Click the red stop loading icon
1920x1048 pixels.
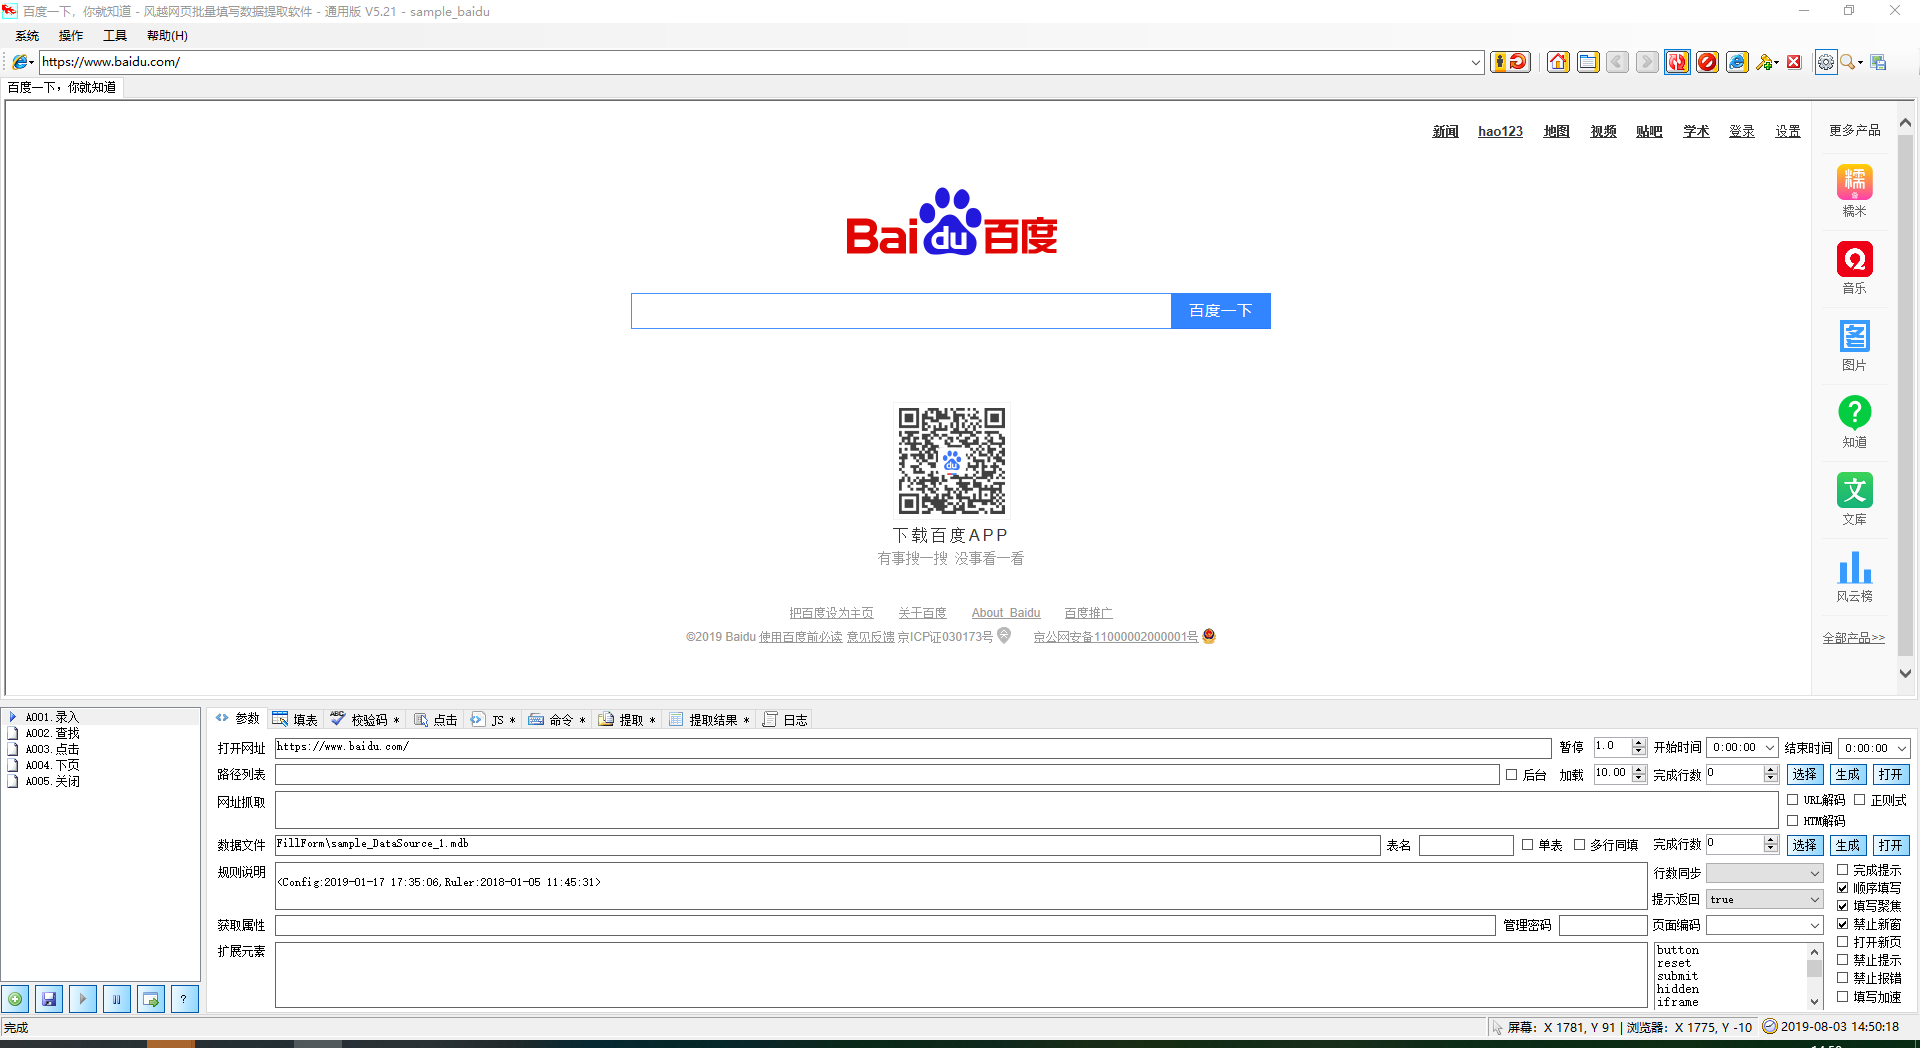(x=1707, y=62)
